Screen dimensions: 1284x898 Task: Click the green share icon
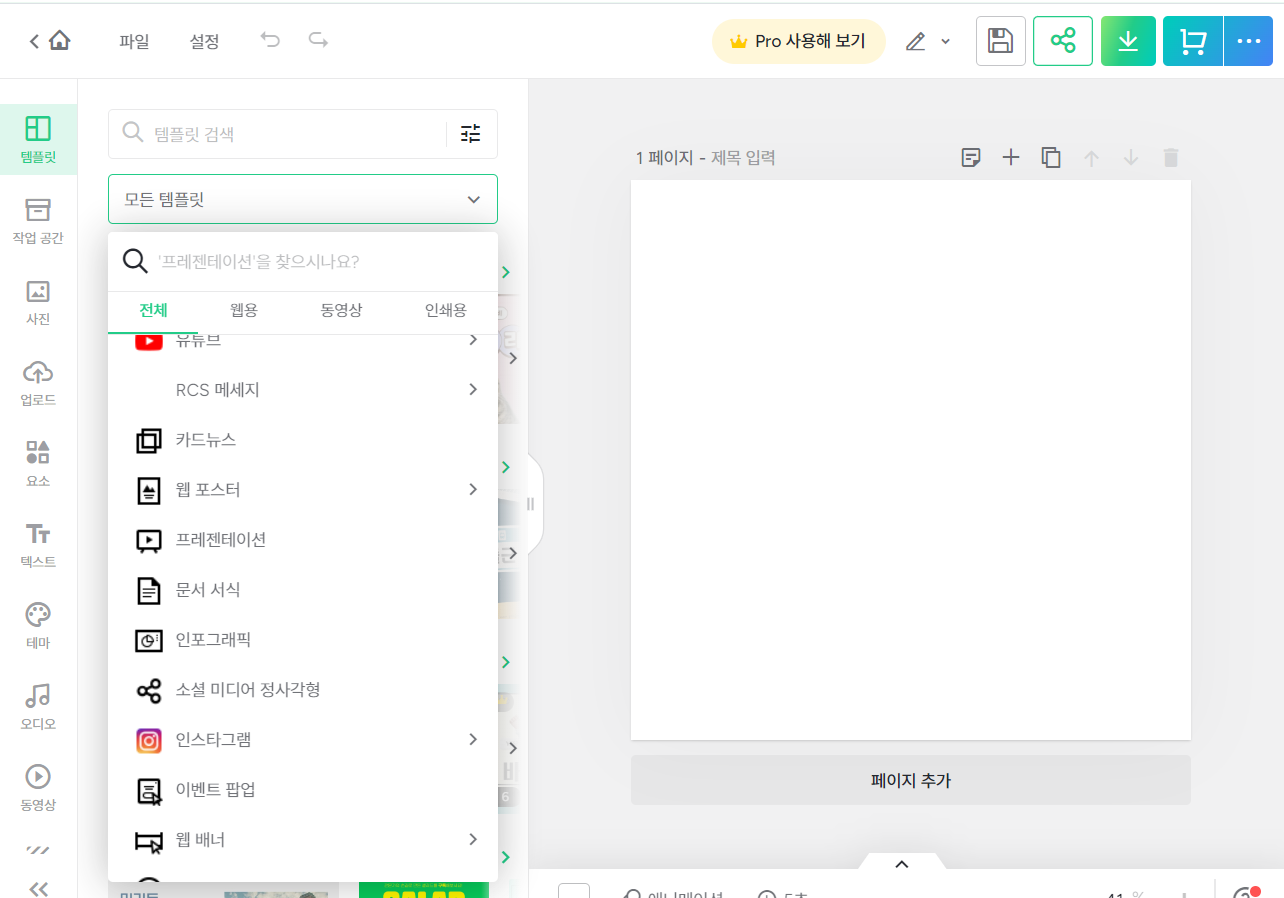click(x=1062, y=41)
